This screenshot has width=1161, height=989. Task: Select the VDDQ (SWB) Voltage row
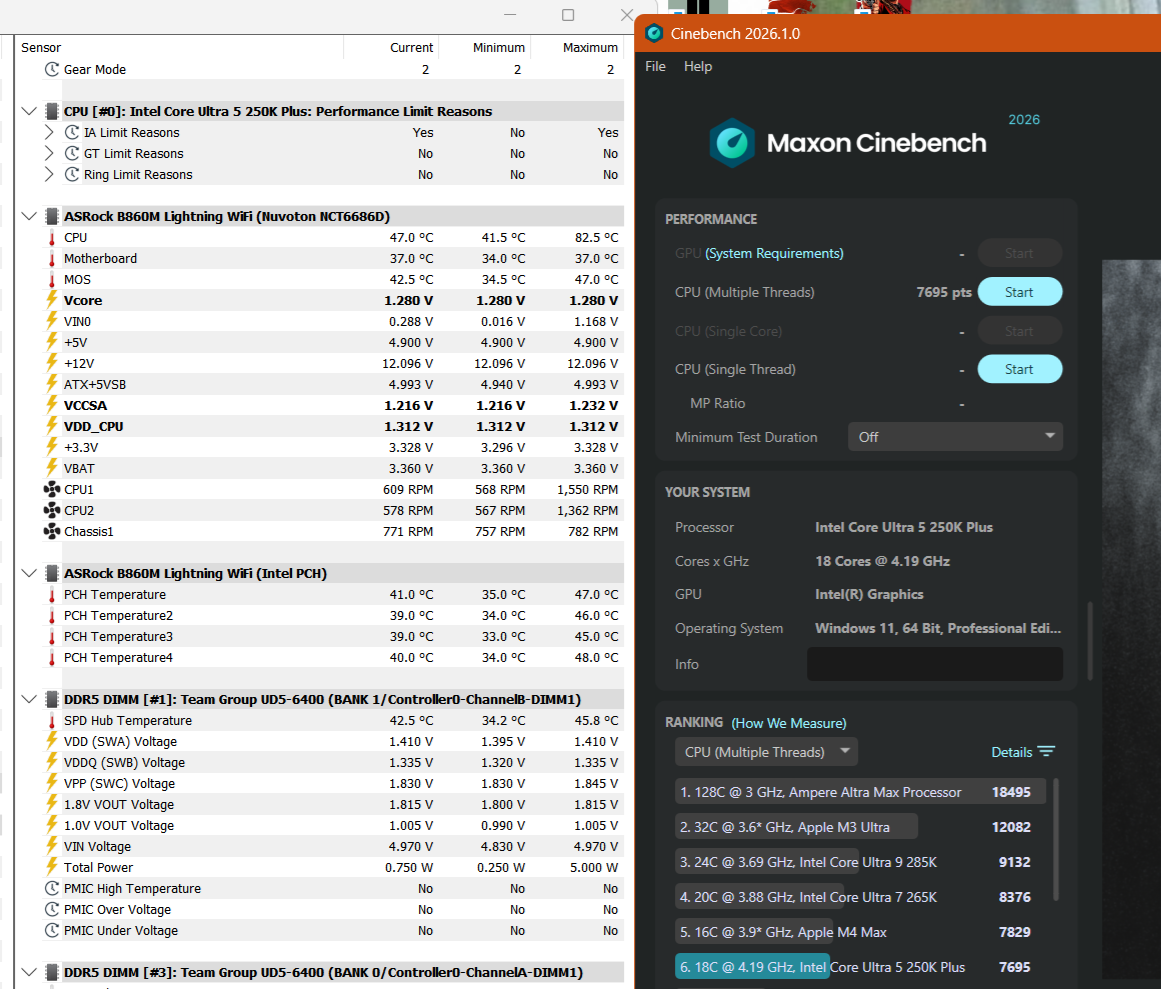(333, 762)
